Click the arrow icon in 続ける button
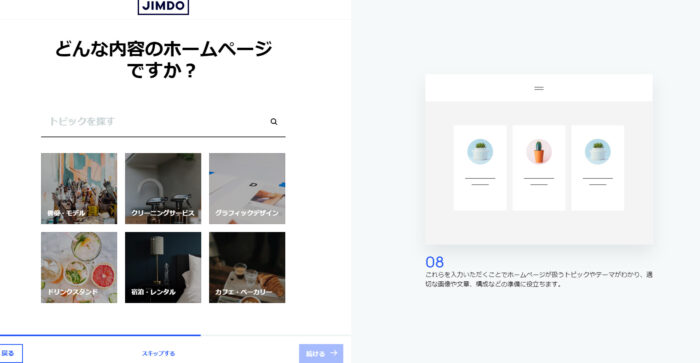The width and height of the screenshot is (700, 363). [333, 353]
